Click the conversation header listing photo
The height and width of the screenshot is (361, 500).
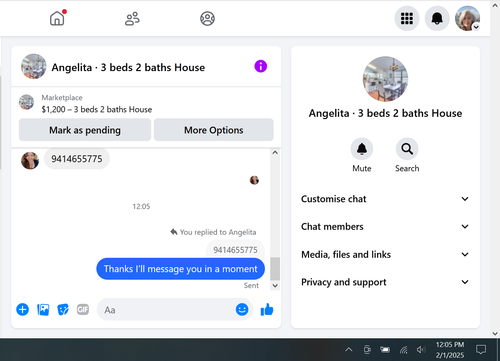(x=34, y=66)
